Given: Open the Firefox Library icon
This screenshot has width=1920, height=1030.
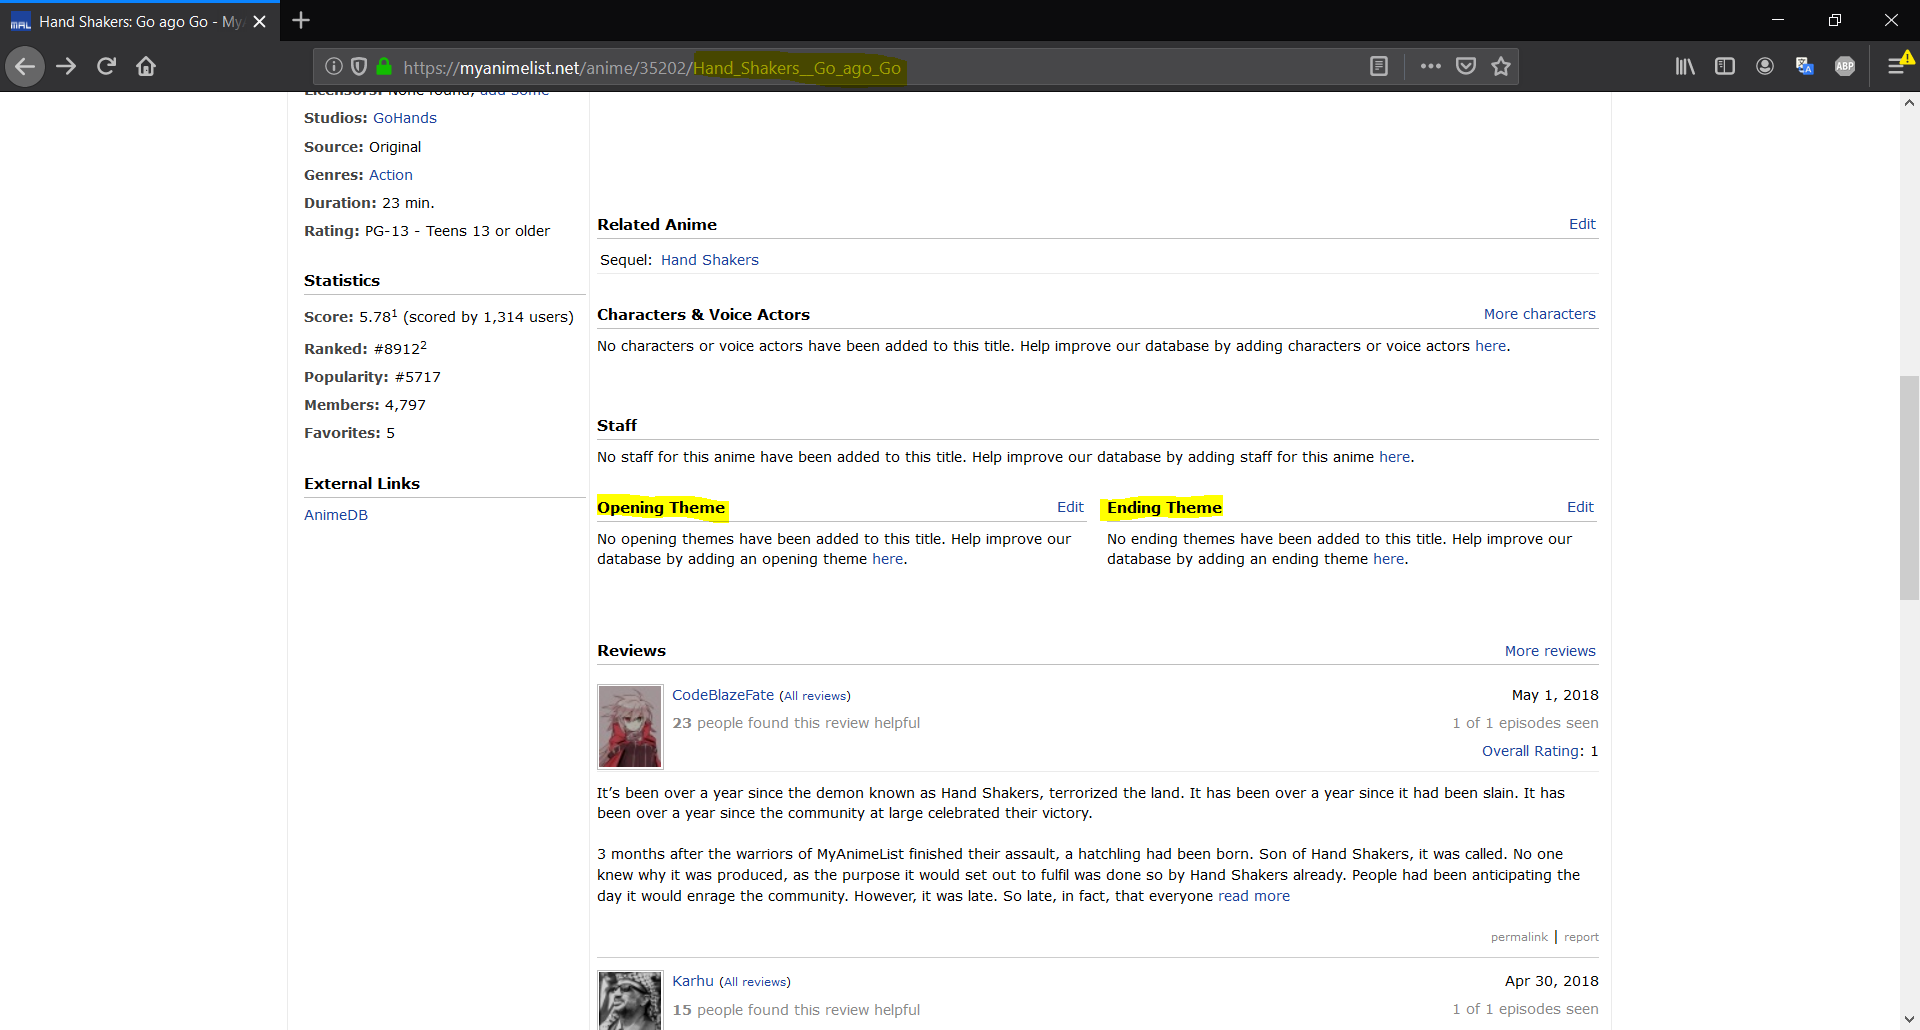Looking at the screenshot, I should pos(1685,67).
